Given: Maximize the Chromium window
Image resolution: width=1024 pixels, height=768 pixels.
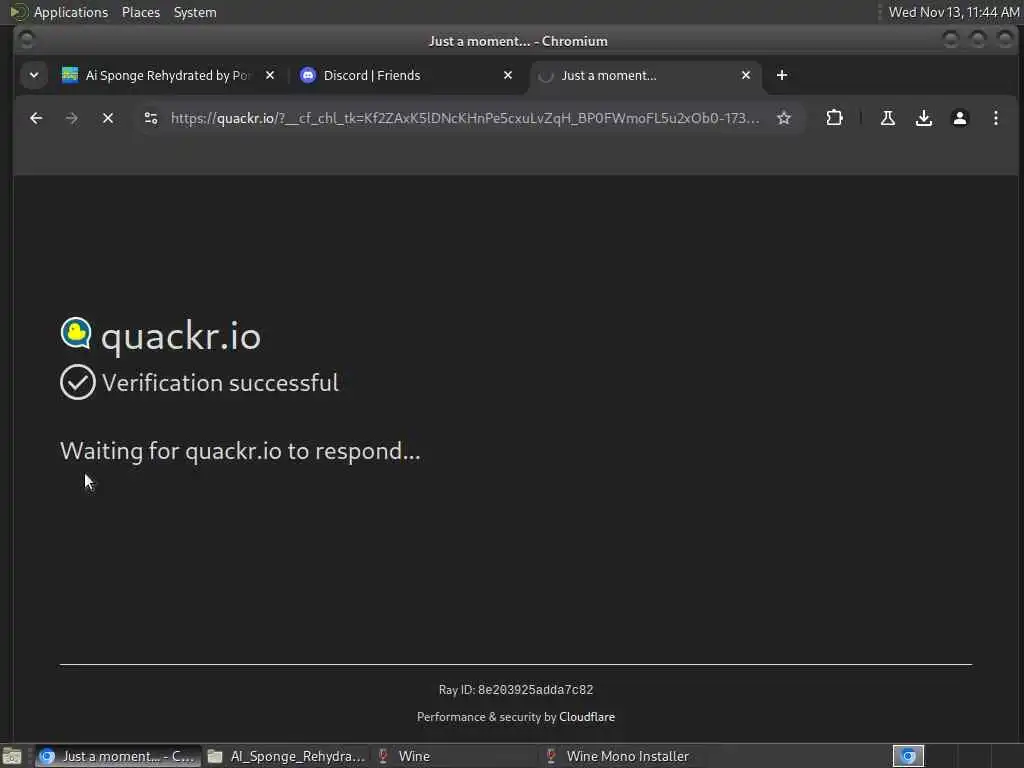Looking at the screenshot, I should (978, 40).
